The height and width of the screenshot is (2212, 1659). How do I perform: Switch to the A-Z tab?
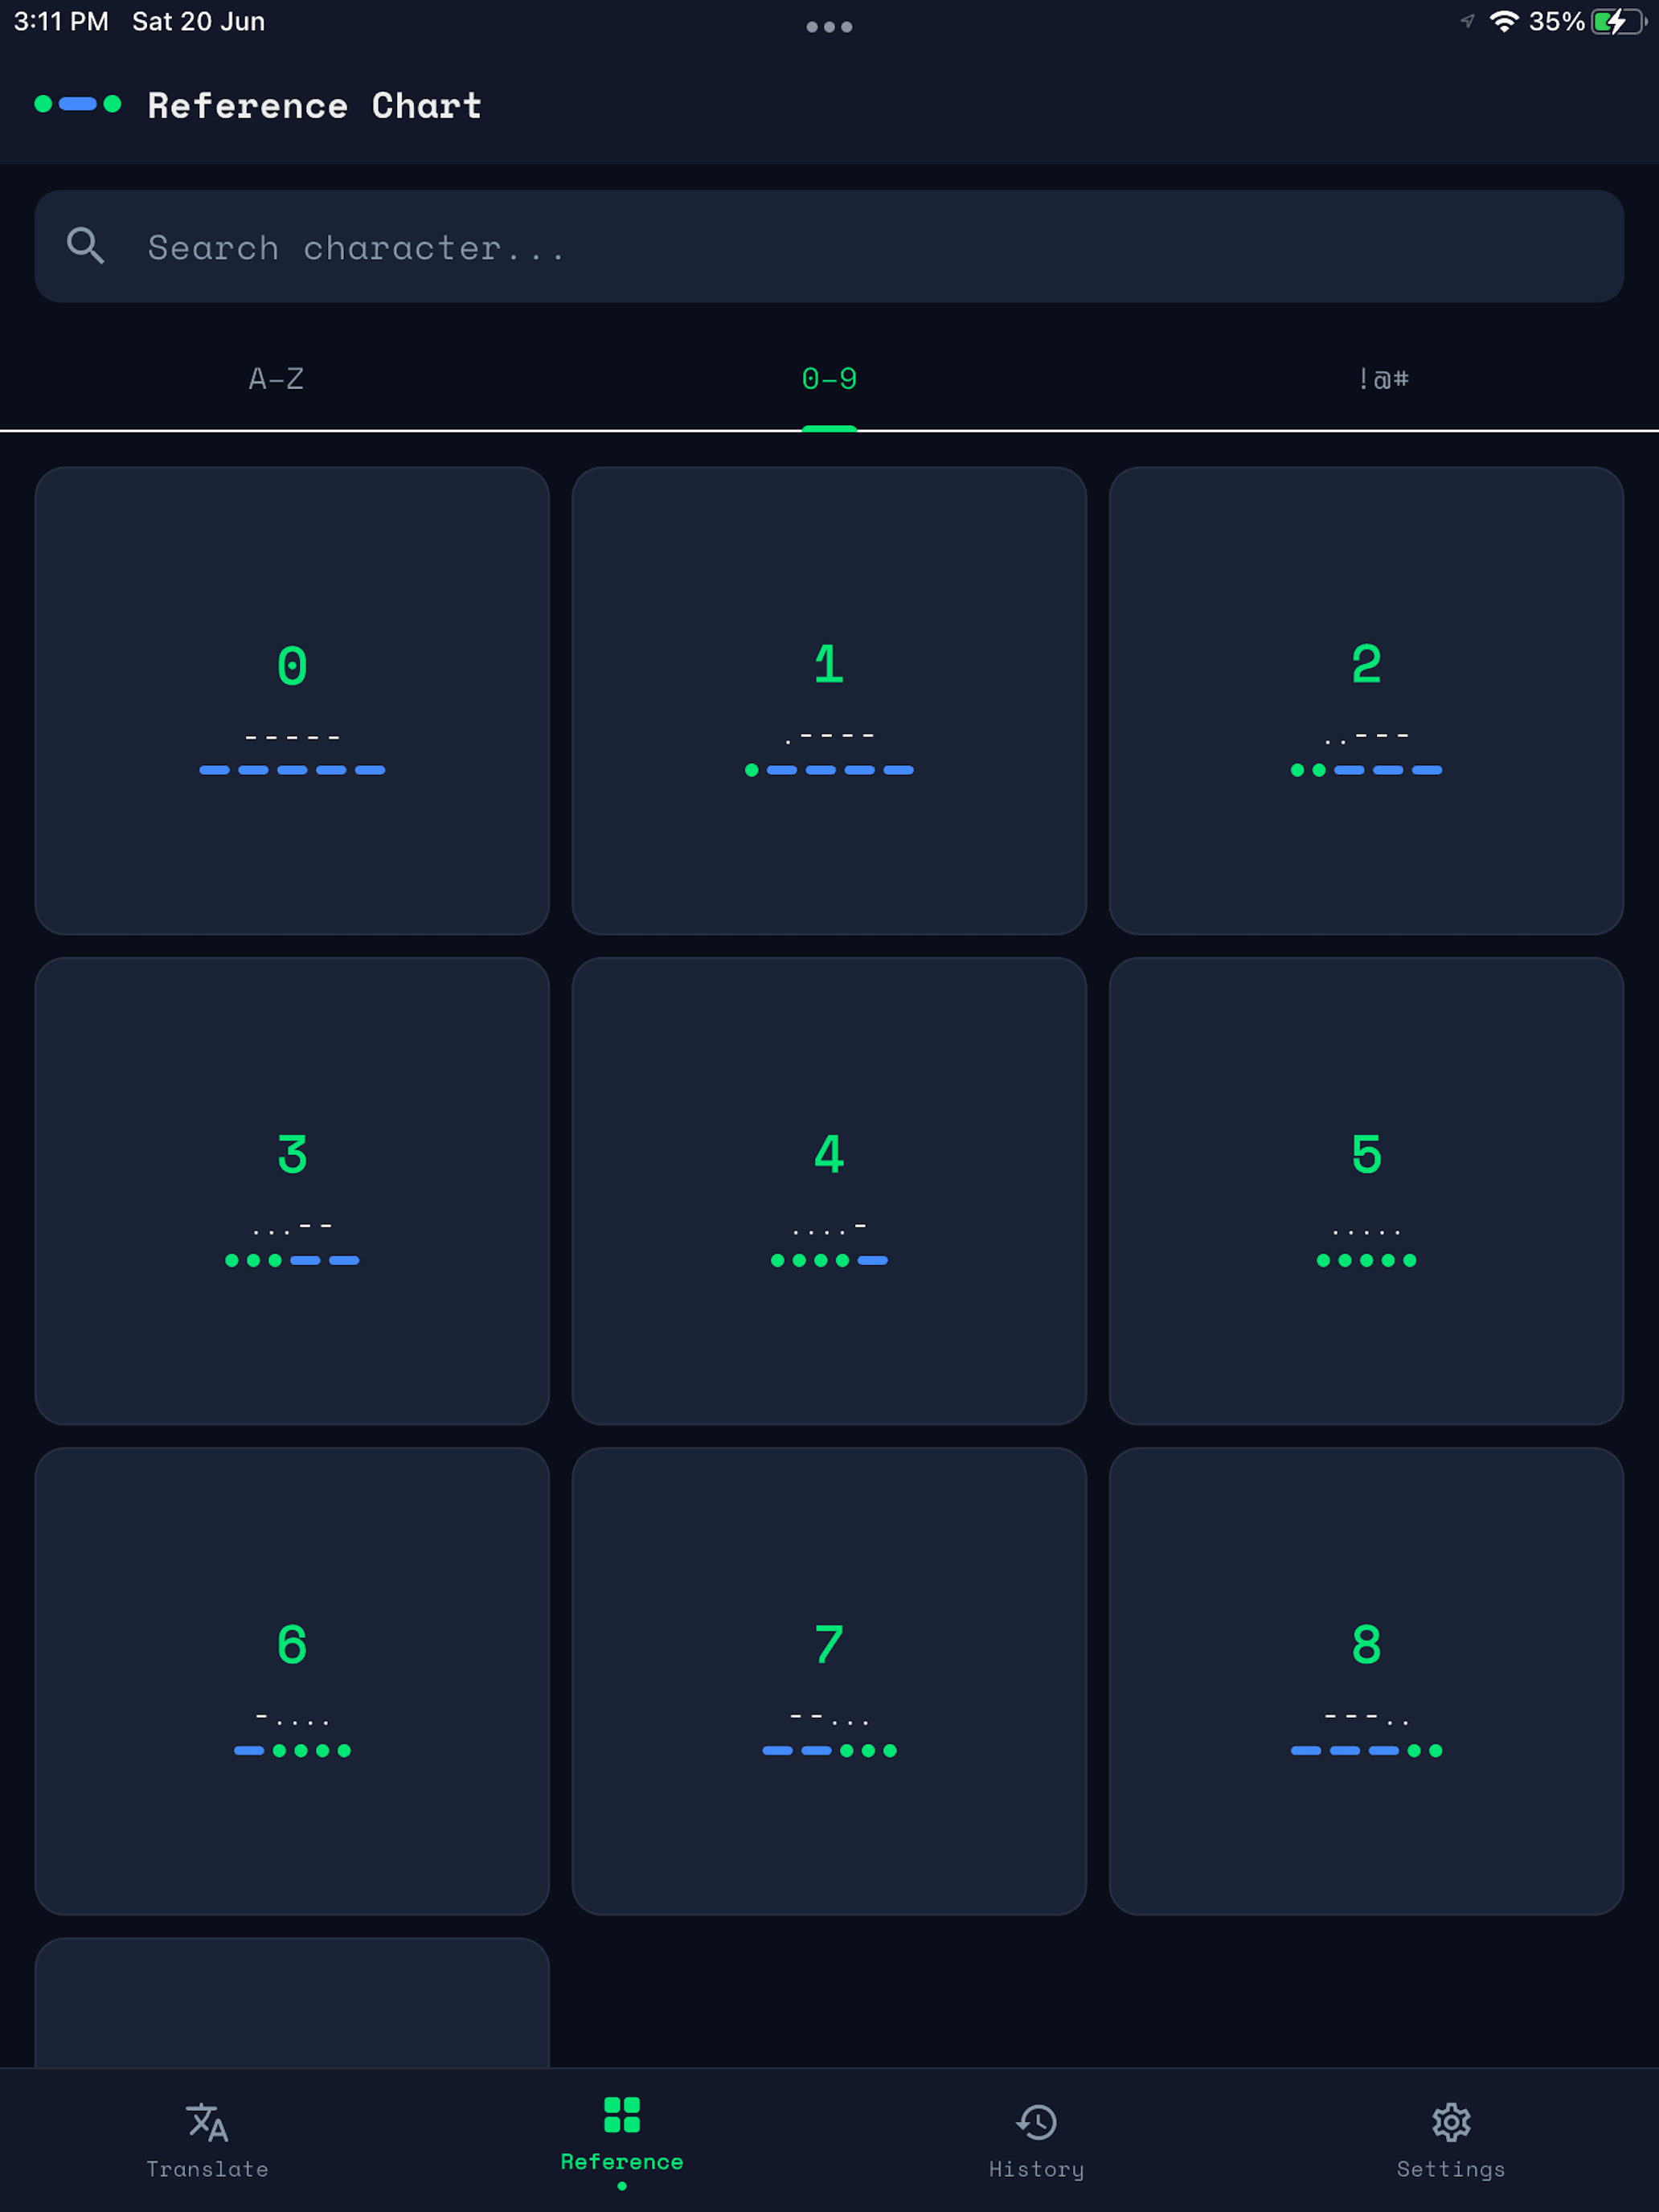pyautogui.click(x=276, y=379)
